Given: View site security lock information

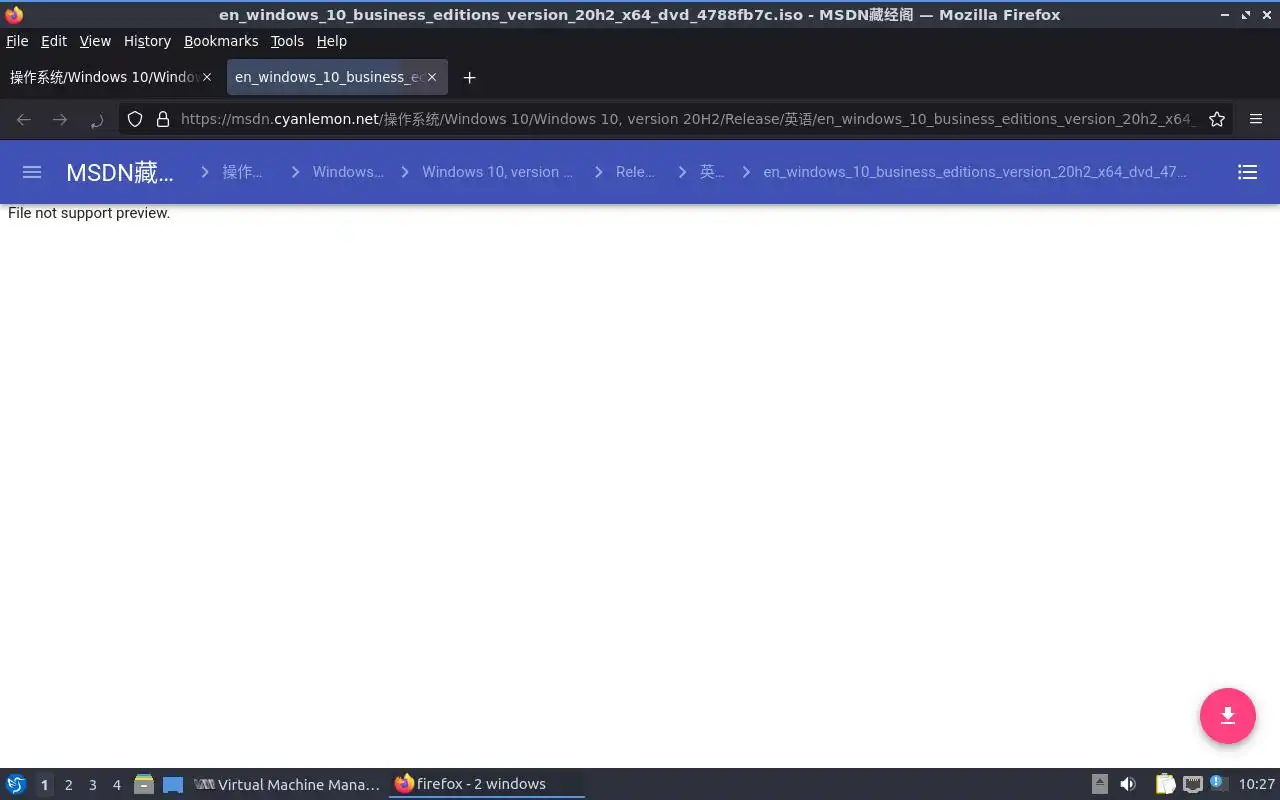Looking at the screenshot, I should [x=163, y=119].
